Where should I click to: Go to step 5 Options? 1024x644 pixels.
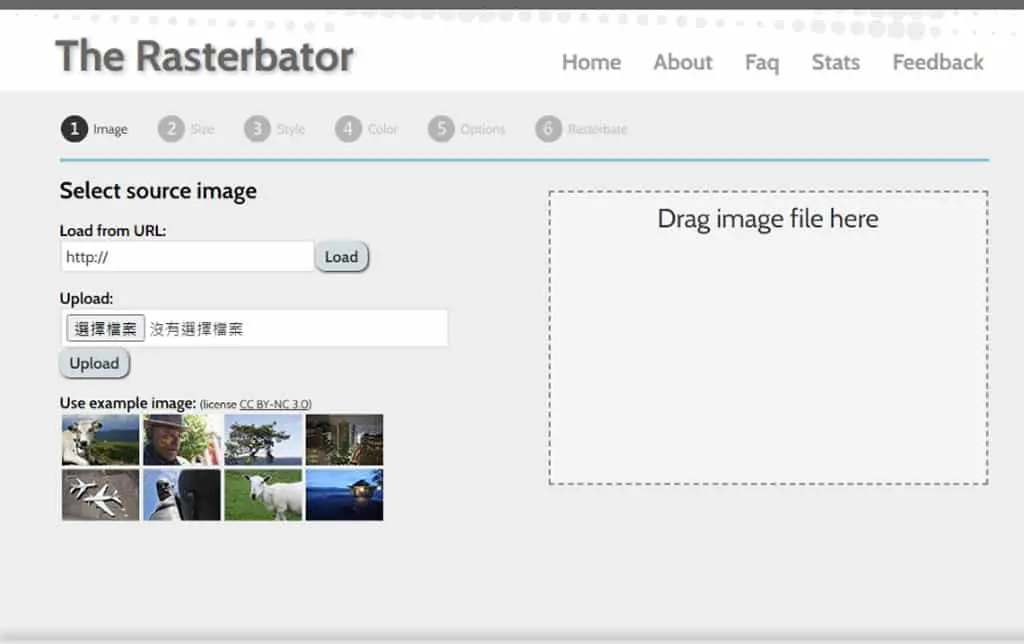466,129
